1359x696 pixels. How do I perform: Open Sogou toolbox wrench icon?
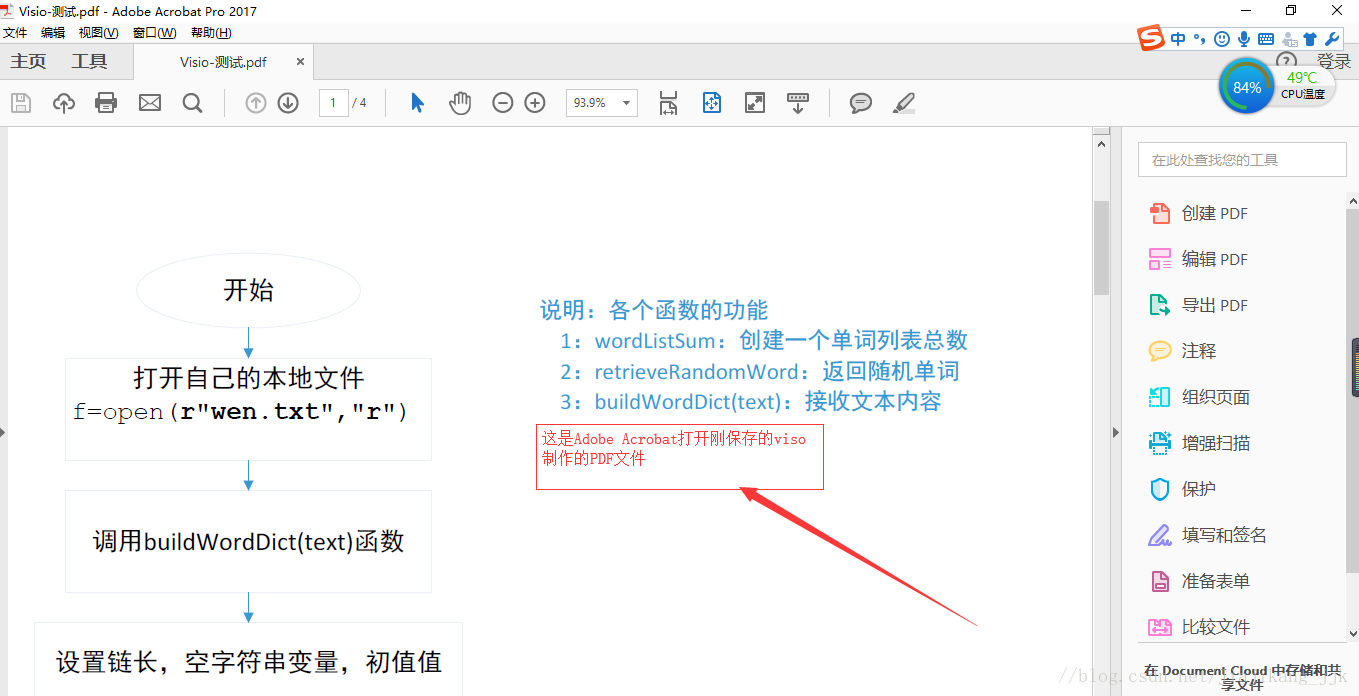click(1332, 39)
